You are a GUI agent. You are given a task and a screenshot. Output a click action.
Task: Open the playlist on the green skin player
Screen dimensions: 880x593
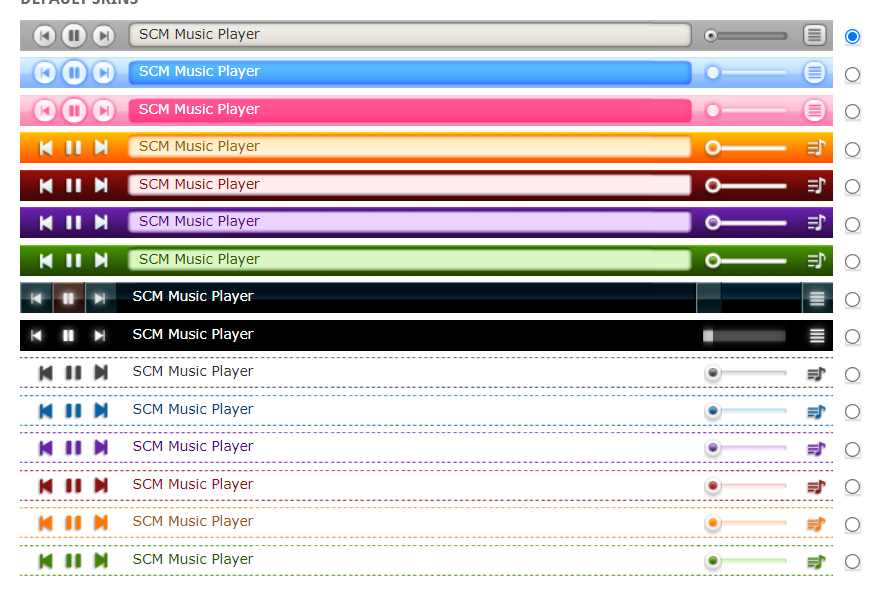[815, 259]
